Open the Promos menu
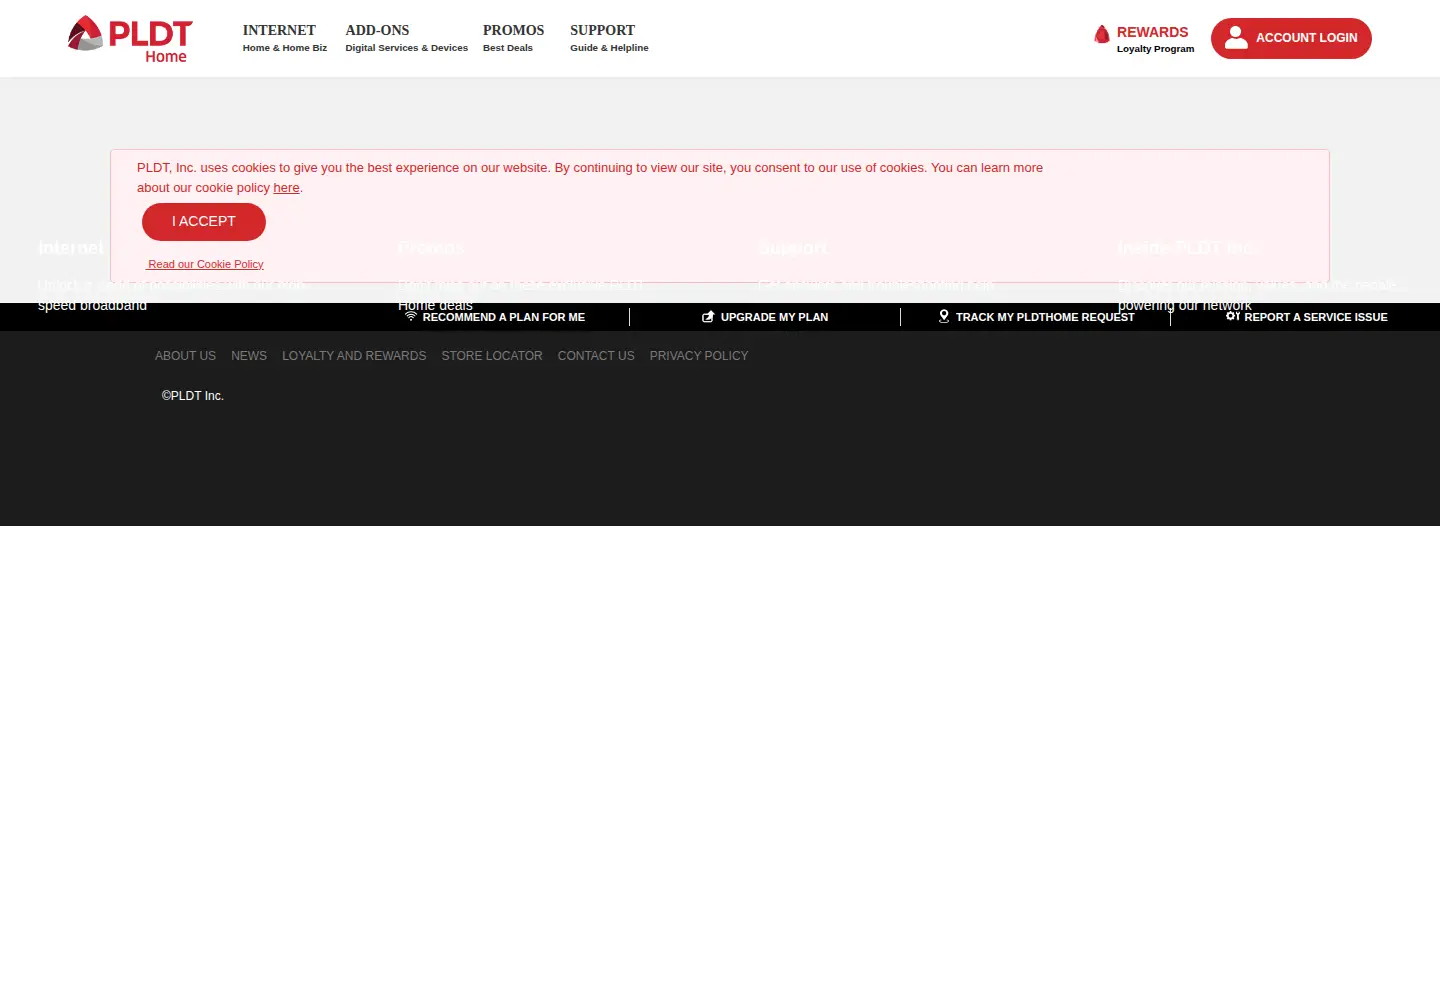Viewport: 1440px width, 1000px height. pos(513,38)
